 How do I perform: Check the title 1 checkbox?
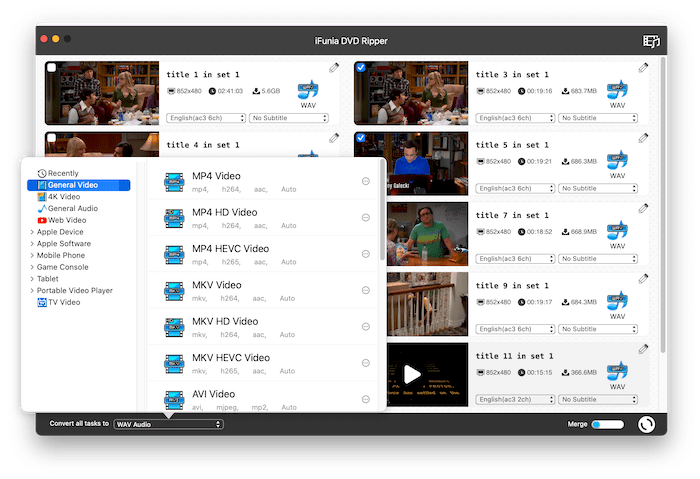tap(52, 68)
